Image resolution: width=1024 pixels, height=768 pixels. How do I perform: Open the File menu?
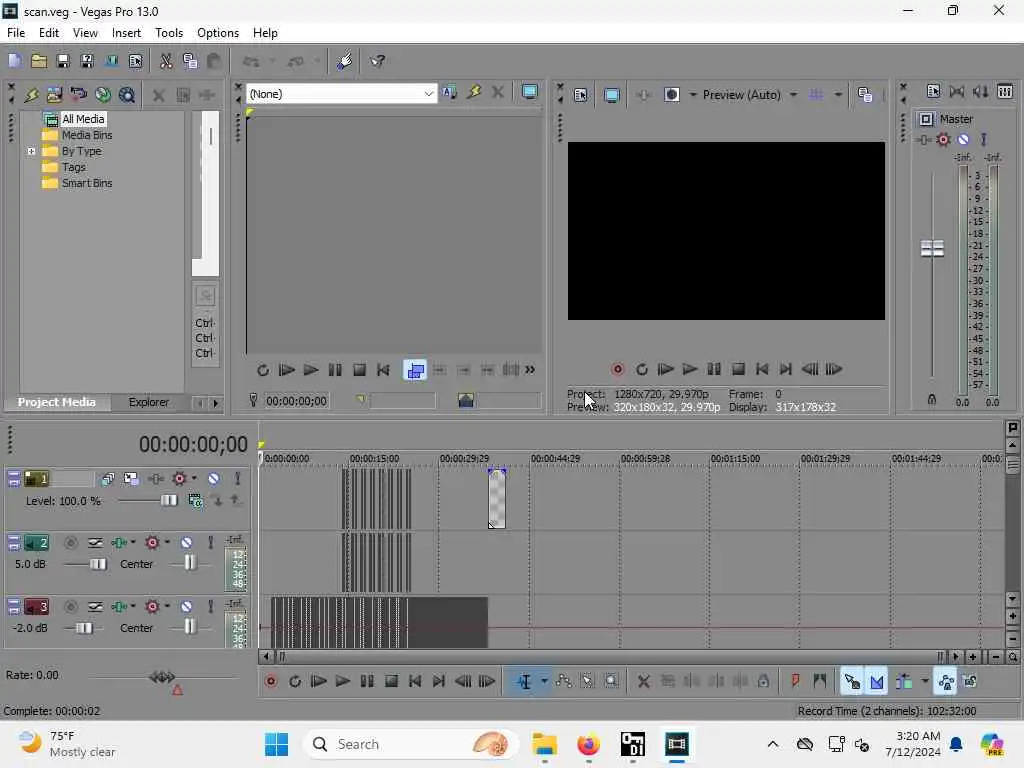pos(16,33)
